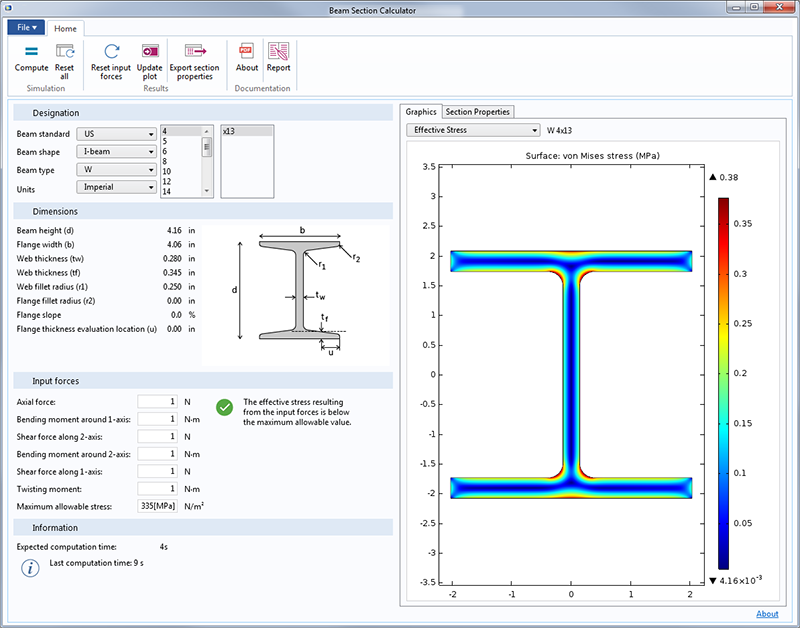Generate the Report icon
The height and width of the screenshot is (628, 800).
278,52
